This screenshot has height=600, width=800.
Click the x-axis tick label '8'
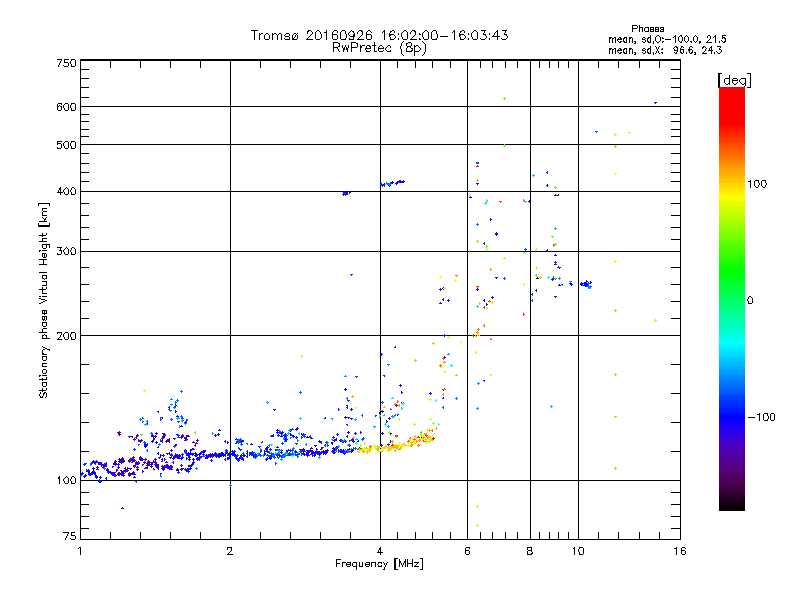coord(530,551)
